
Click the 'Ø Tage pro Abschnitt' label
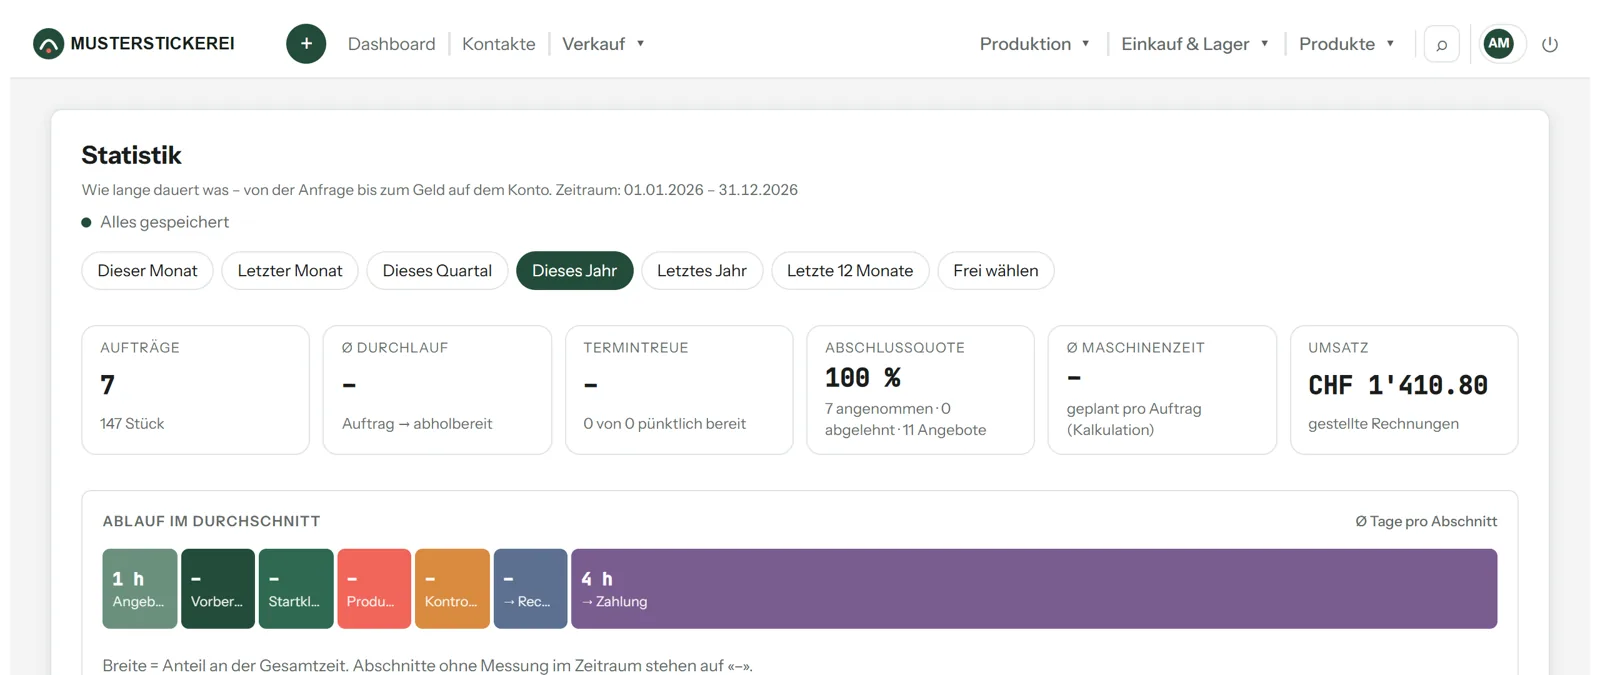[x=1426, y=521]
